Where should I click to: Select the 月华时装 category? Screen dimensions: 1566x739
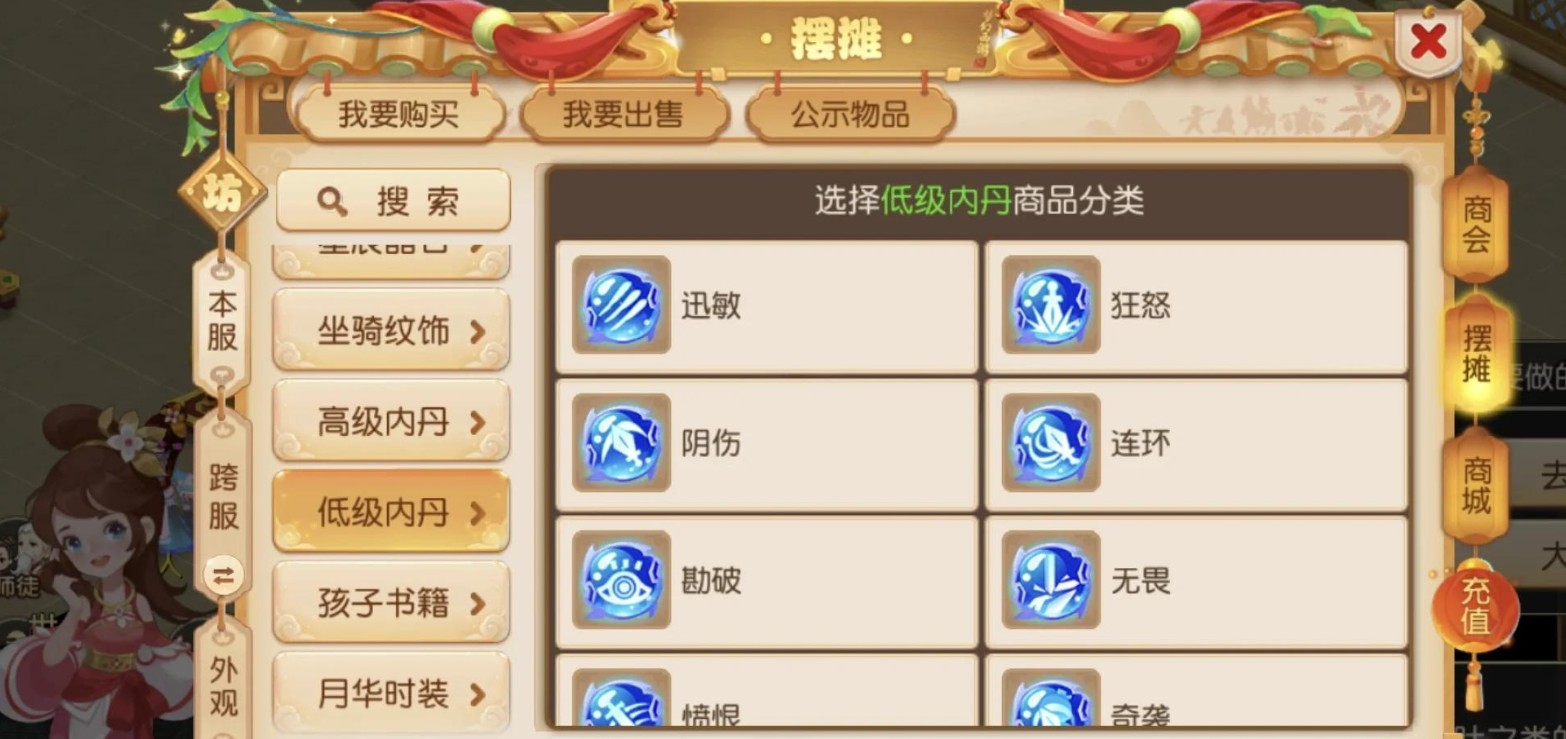[x=391, y=694]
